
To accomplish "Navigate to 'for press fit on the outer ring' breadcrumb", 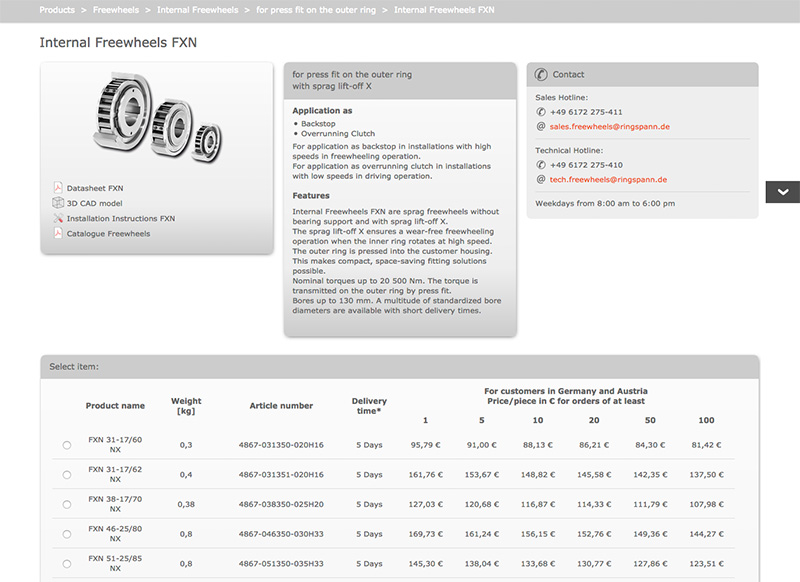I will point(316,10).
